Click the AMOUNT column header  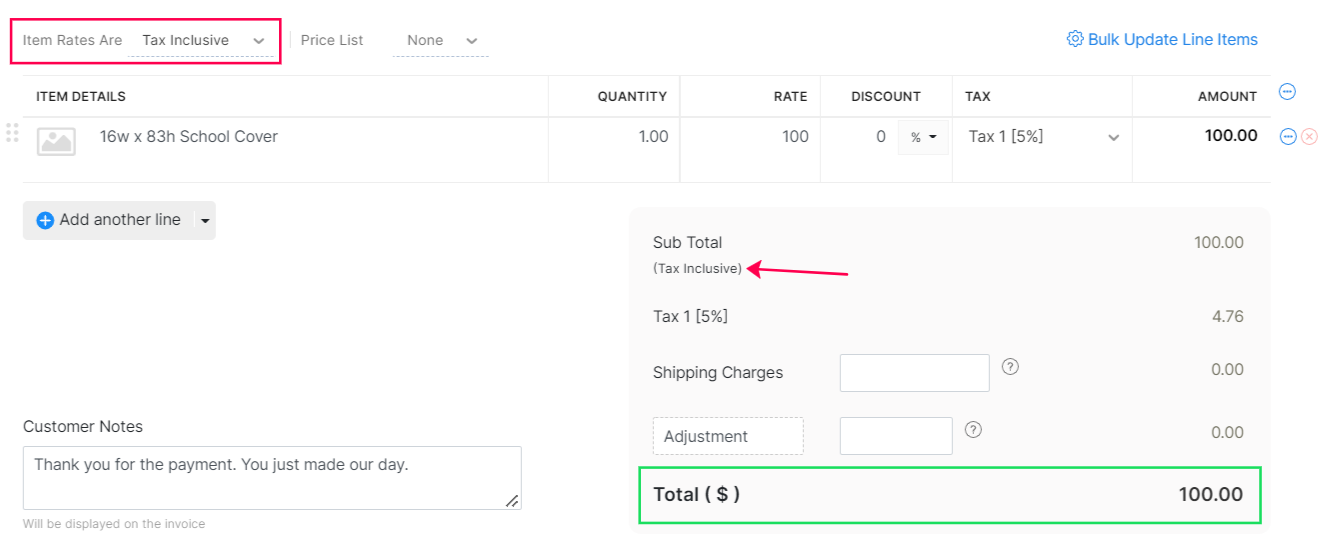tap(1227, 97)
